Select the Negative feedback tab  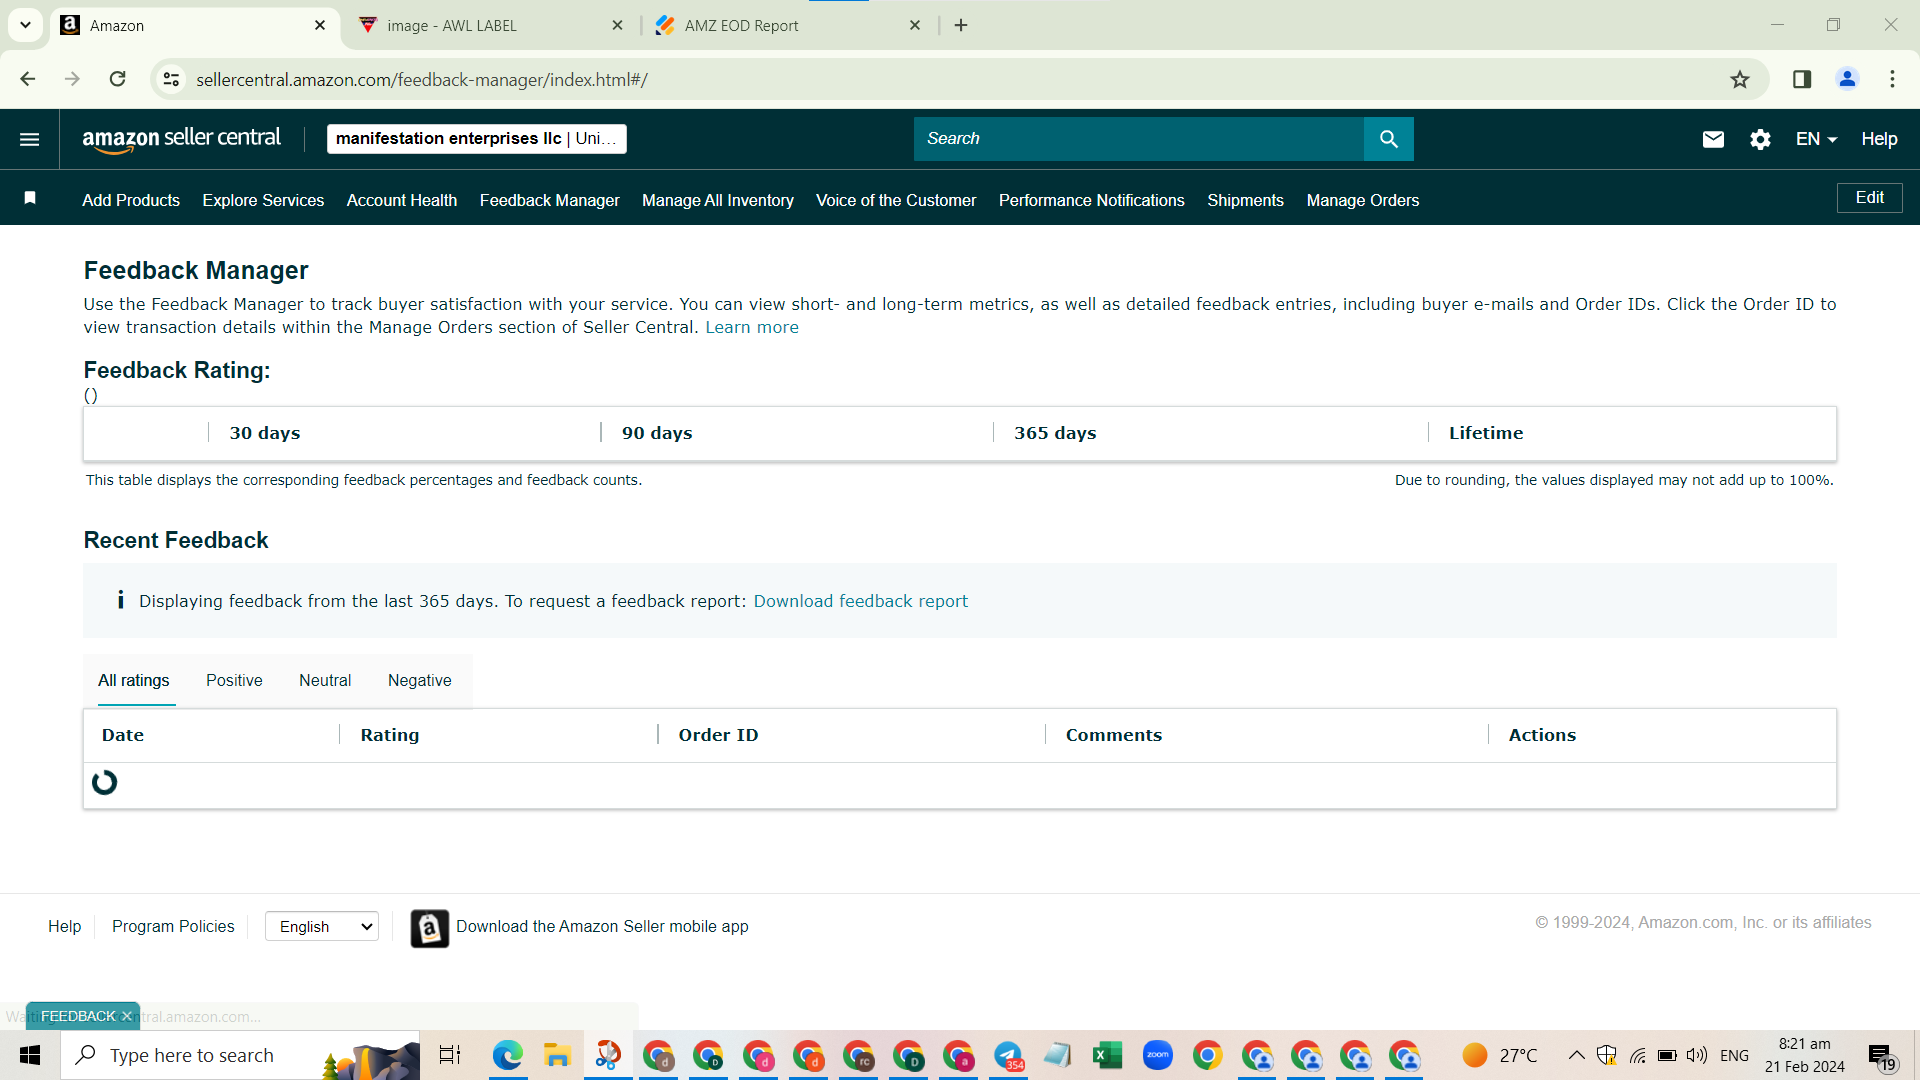tap(420, 681)
